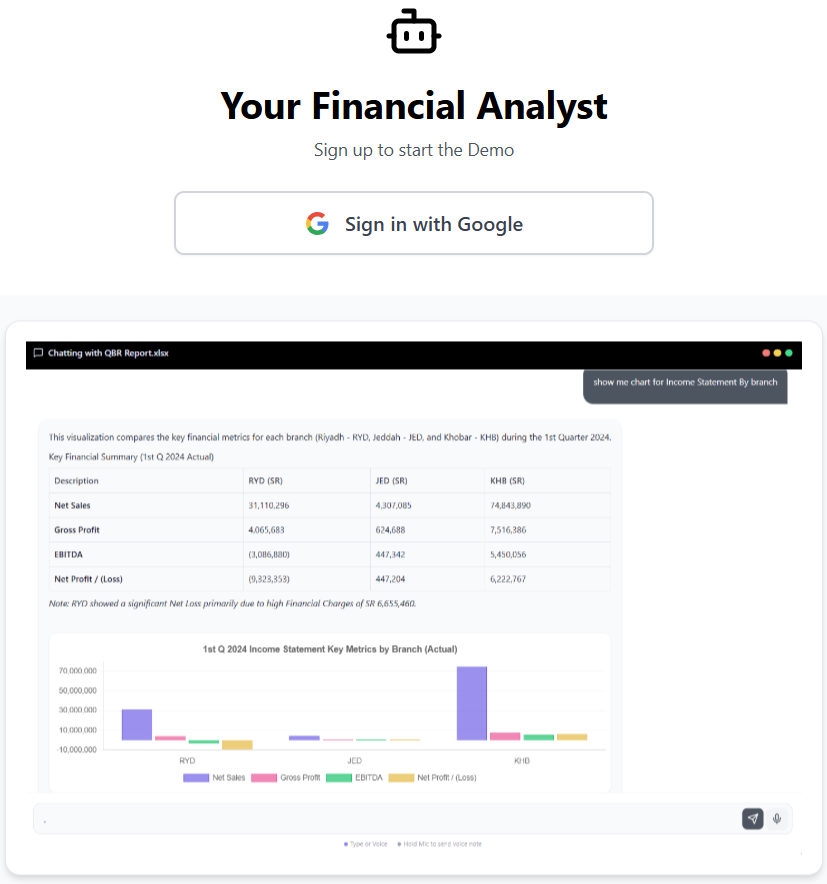Click the yellow Net Profit / (Loss) swatch
Screen dimensions: 827x884
400,779
